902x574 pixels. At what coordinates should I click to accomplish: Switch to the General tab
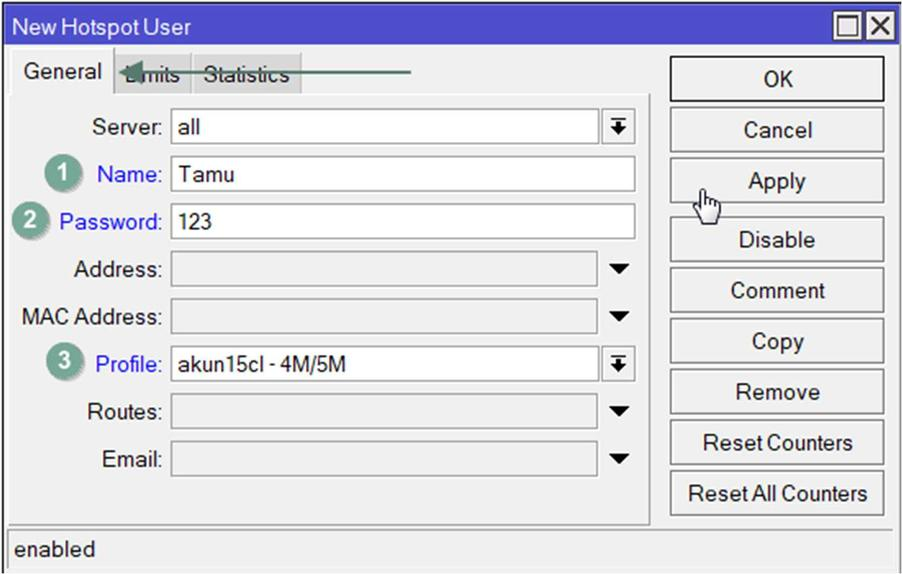pos(62,72)
